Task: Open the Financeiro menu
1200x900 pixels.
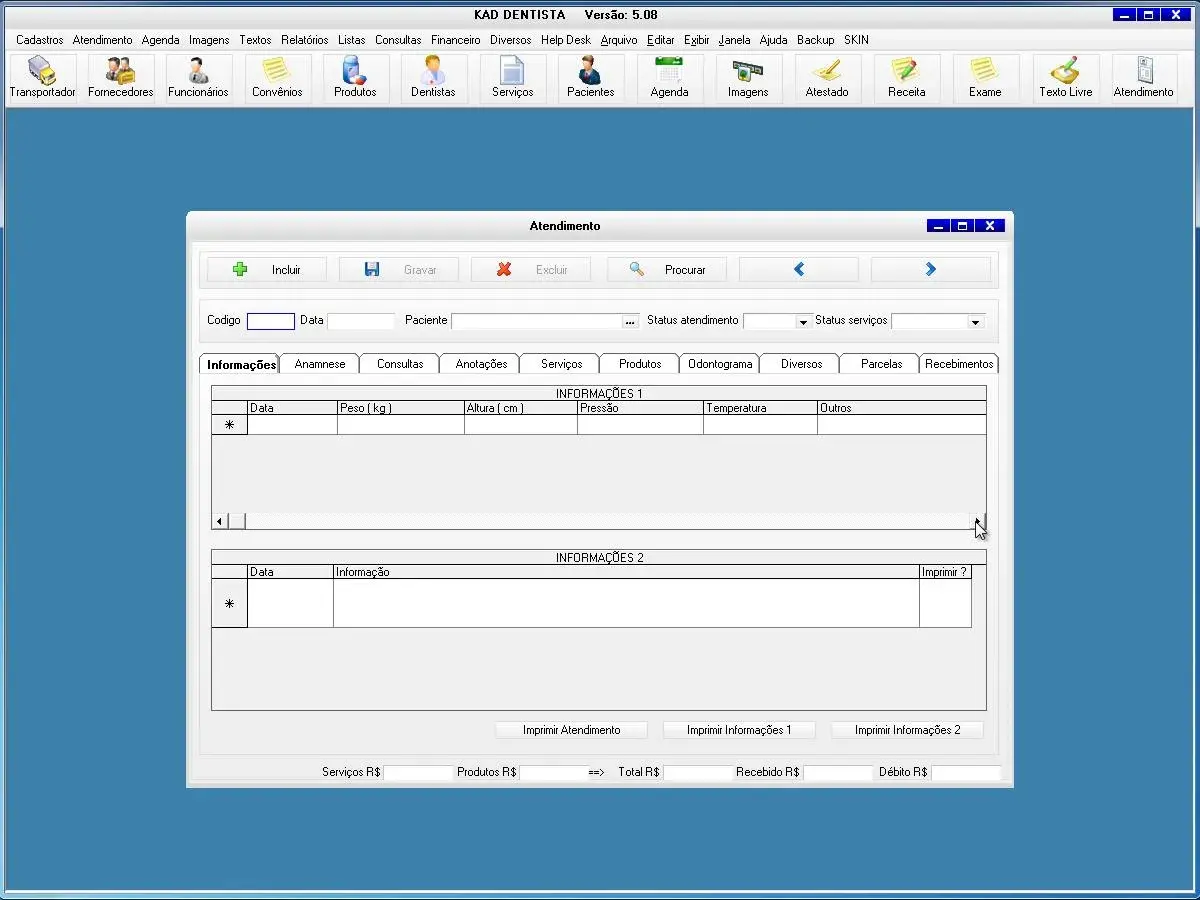Action: click(455, 40)
